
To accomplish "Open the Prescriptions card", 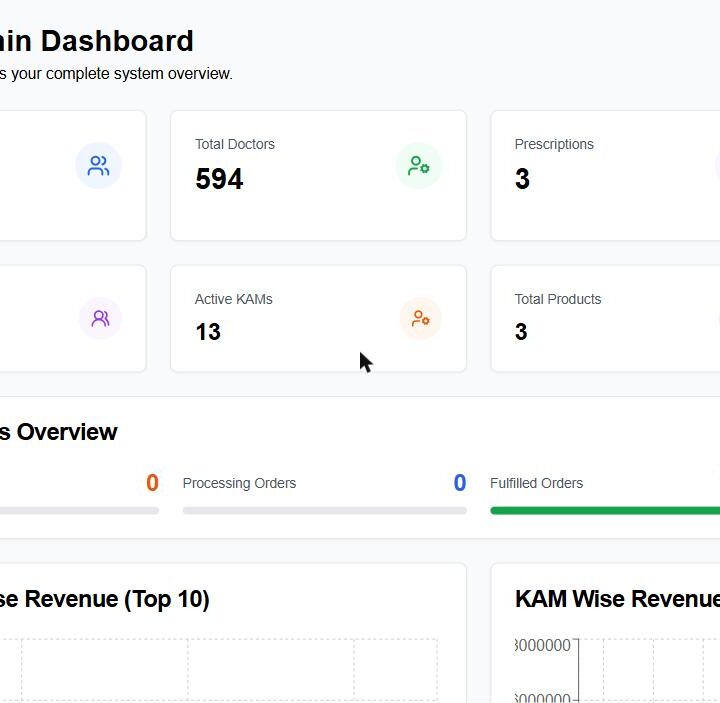I will coord(605,175).
